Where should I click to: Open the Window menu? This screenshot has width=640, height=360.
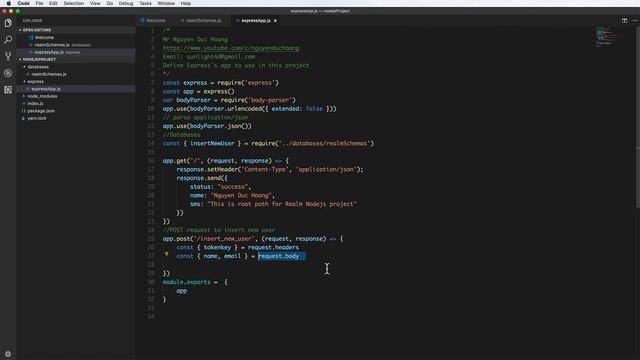(x=166, y=3)
